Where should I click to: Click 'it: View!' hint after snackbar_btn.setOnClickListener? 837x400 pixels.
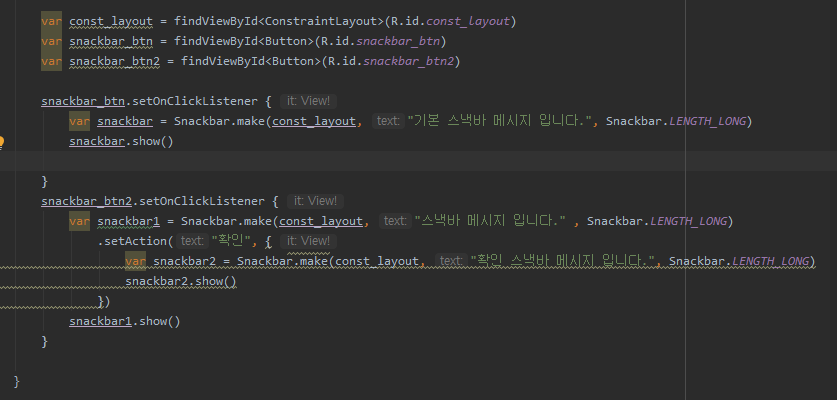click(309, 101)
